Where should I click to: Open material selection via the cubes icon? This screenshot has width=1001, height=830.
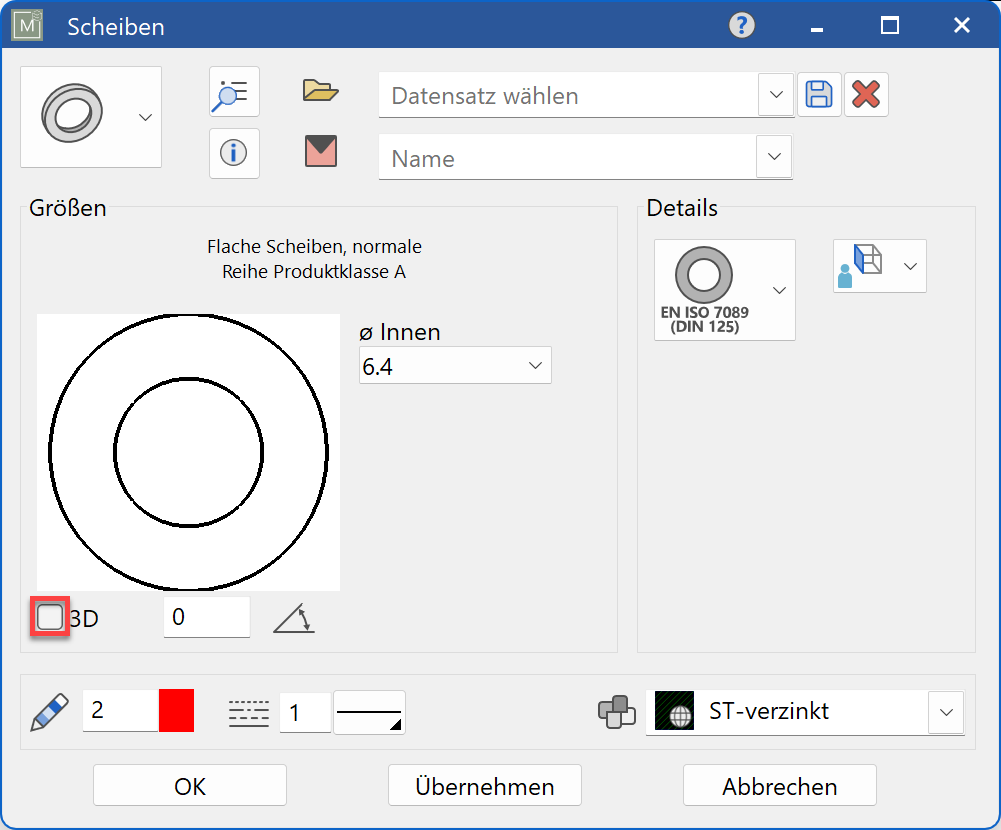coord(618,711)
